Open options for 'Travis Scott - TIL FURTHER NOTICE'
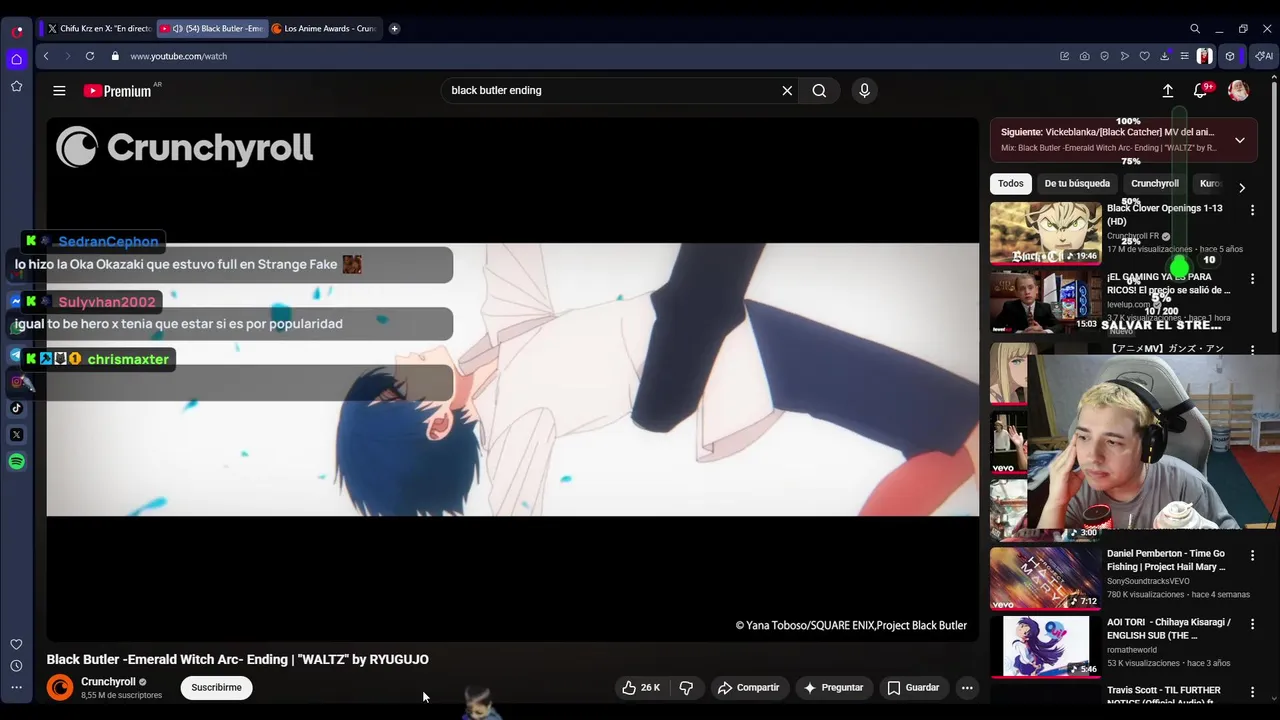1280x720 pixels. (1252, 692)
